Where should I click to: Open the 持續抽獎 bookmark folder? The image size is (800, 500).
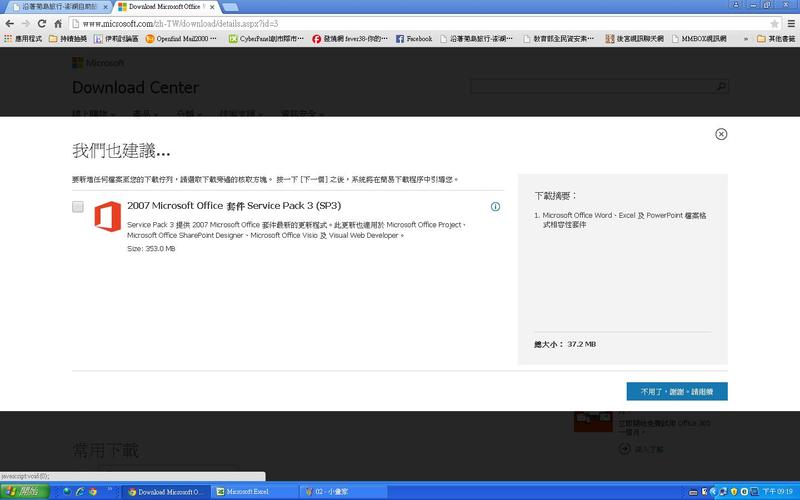pyautogui.click(x=68, y=38)
